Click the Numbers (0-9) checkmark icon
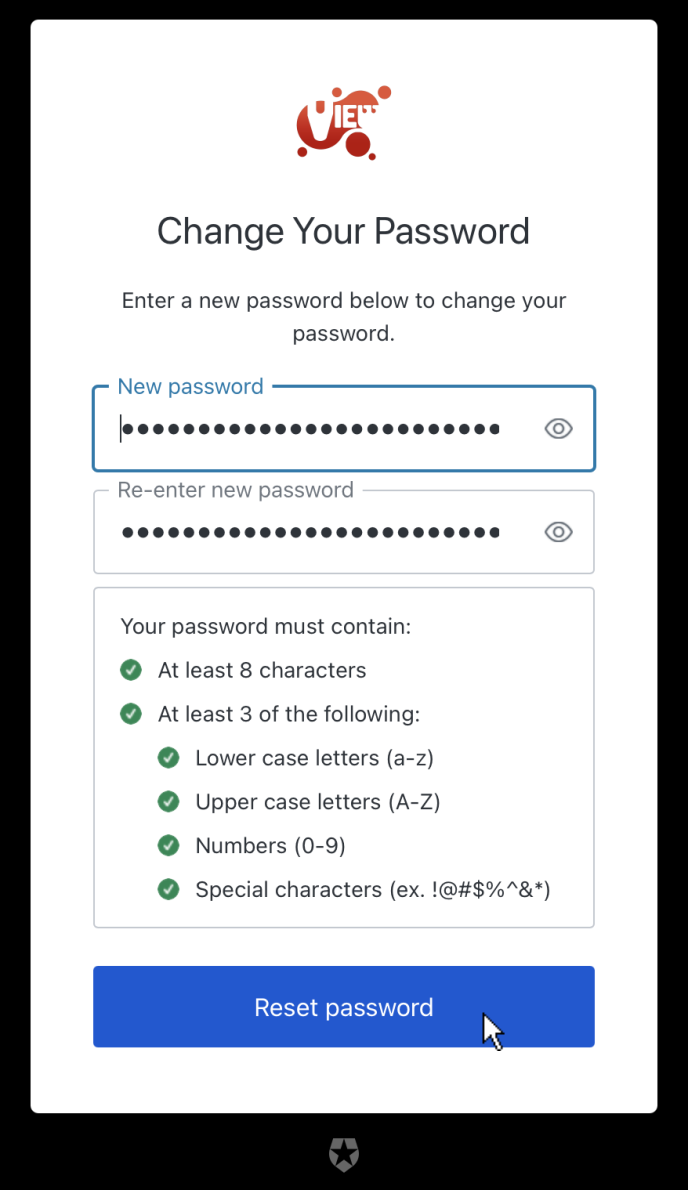This screenshot has height=1190, width=688. 169,846
